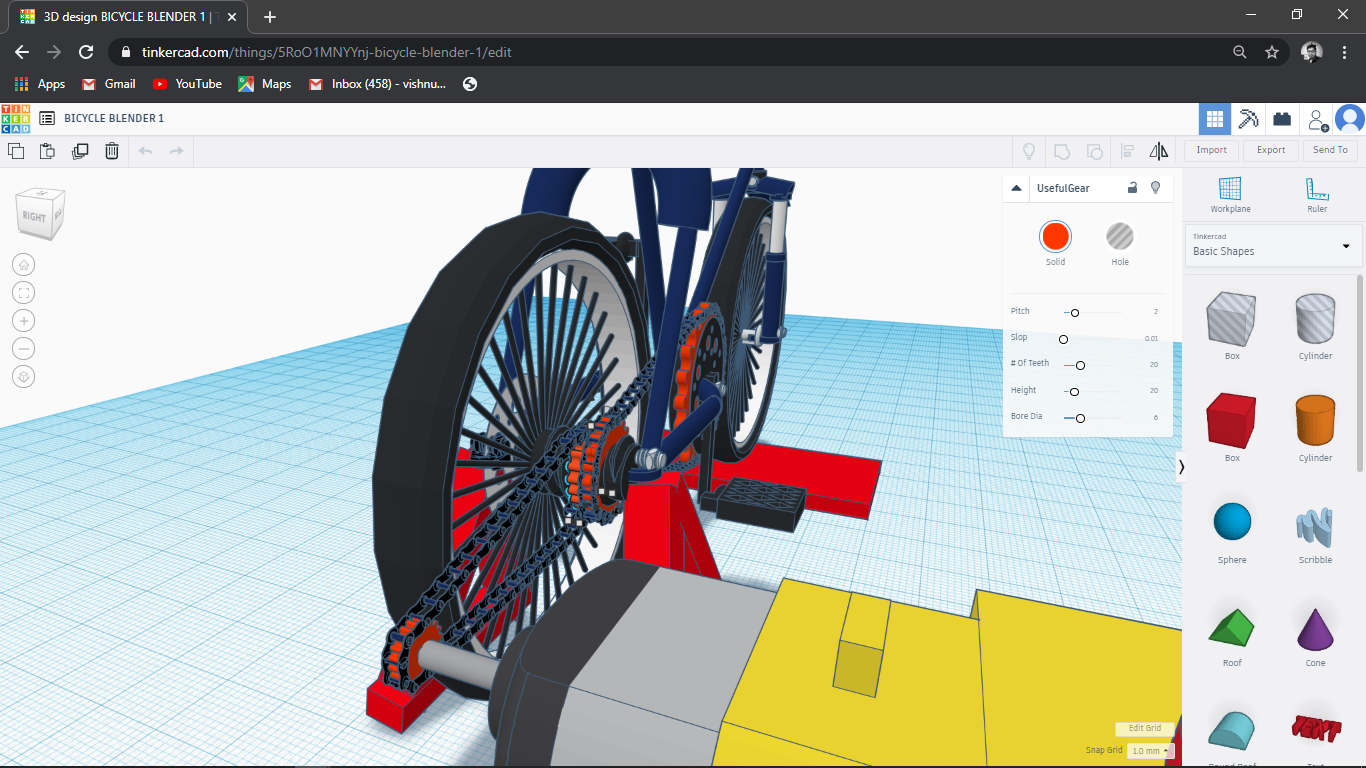Image resolution: width=1366 pixels, height=768 pixels.
Task: Toggle the perspective/orthographic view button
Action: (x=24, y=377)
